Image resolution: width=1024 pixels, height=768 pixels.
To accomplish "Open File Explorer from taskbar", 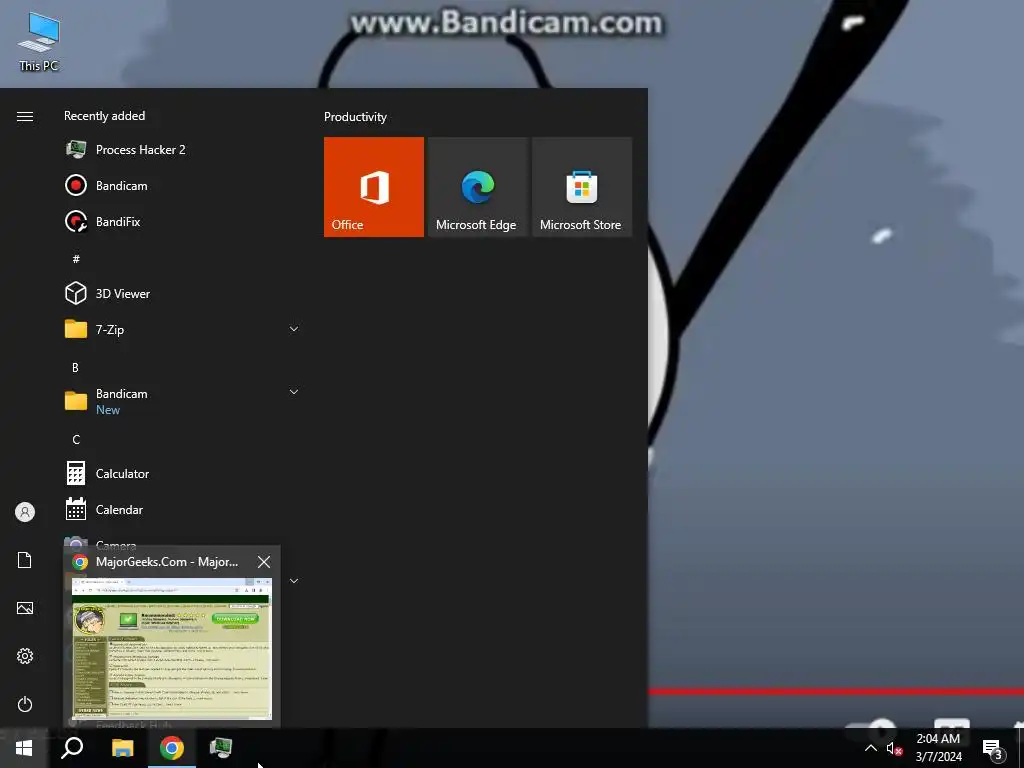I will [122, 748].
